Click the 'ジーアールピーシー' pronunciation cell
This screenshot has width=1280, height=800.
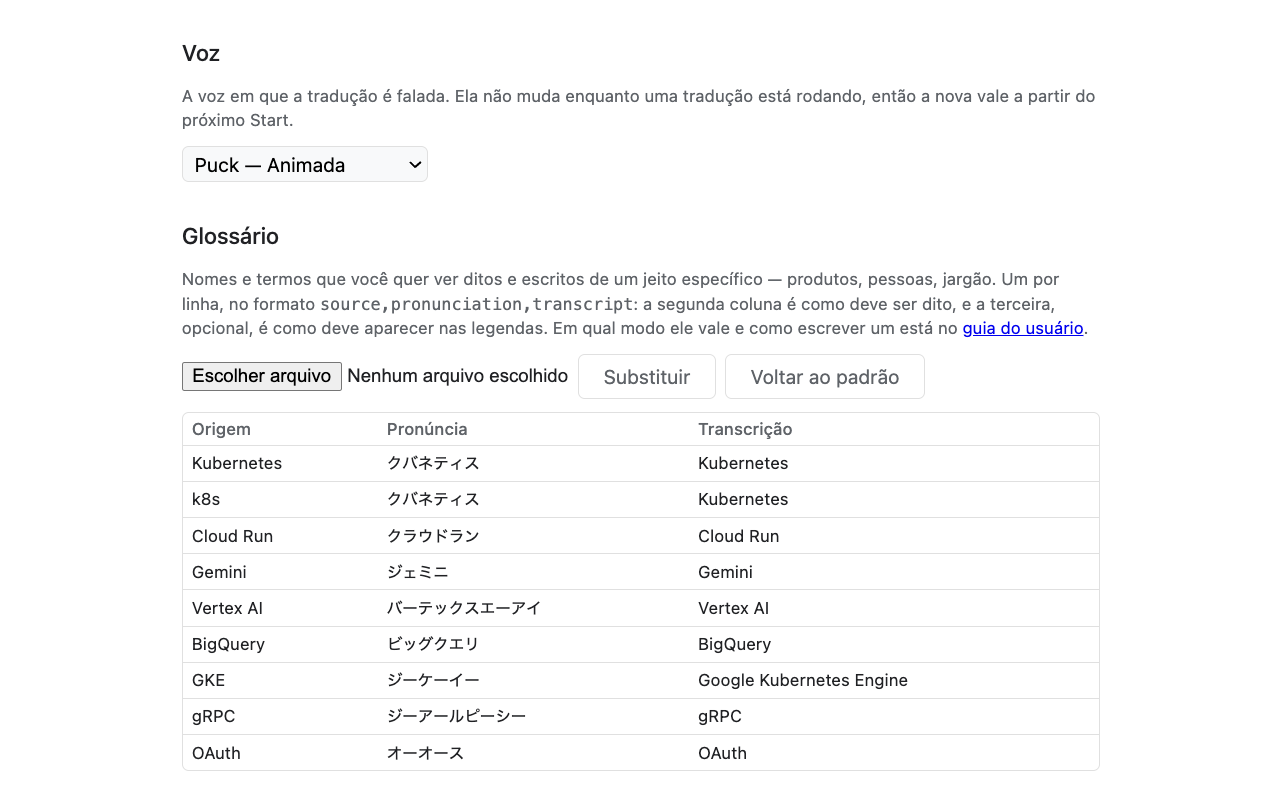456,716
